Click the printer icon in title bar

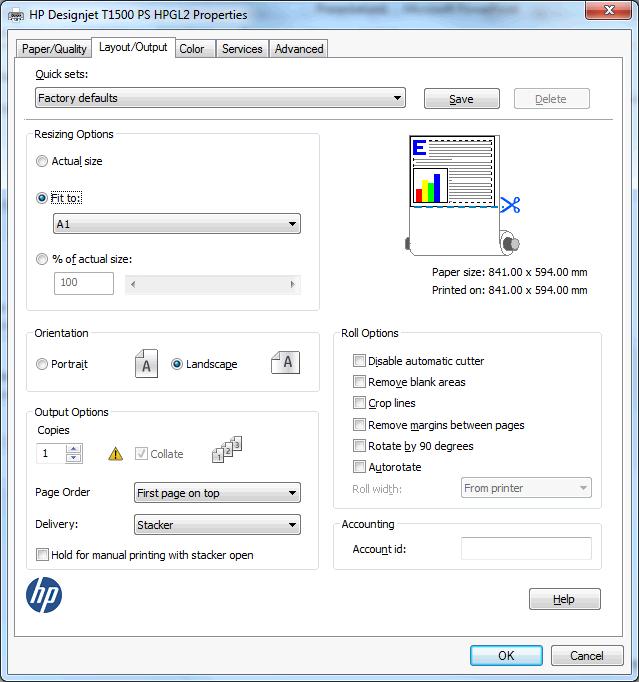pos(17,16)
